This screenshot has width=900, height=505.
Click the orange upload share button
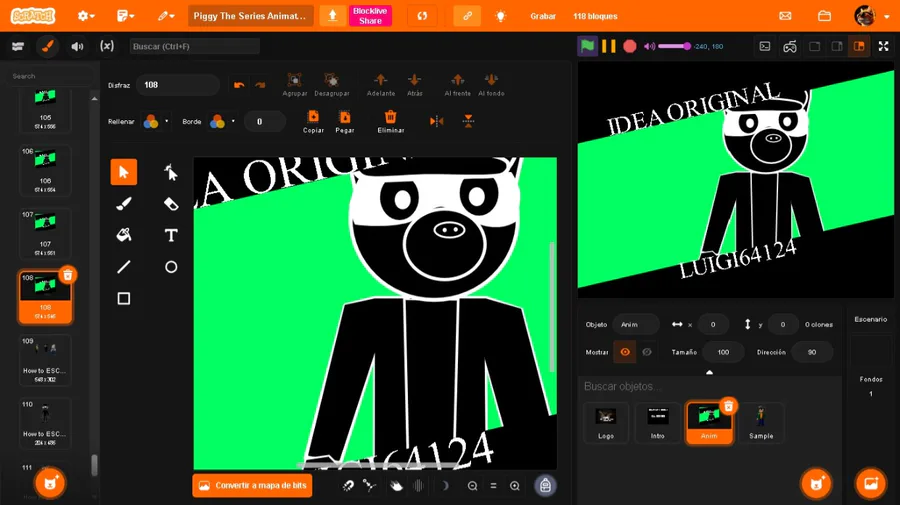coord(332,16)
